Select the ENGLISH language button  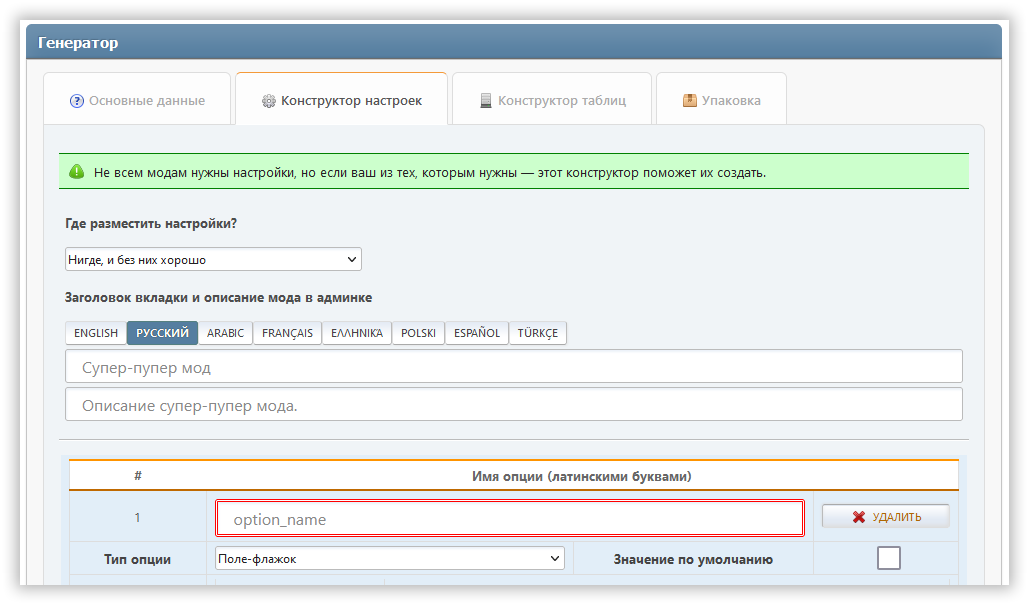(x=96, y=333)
